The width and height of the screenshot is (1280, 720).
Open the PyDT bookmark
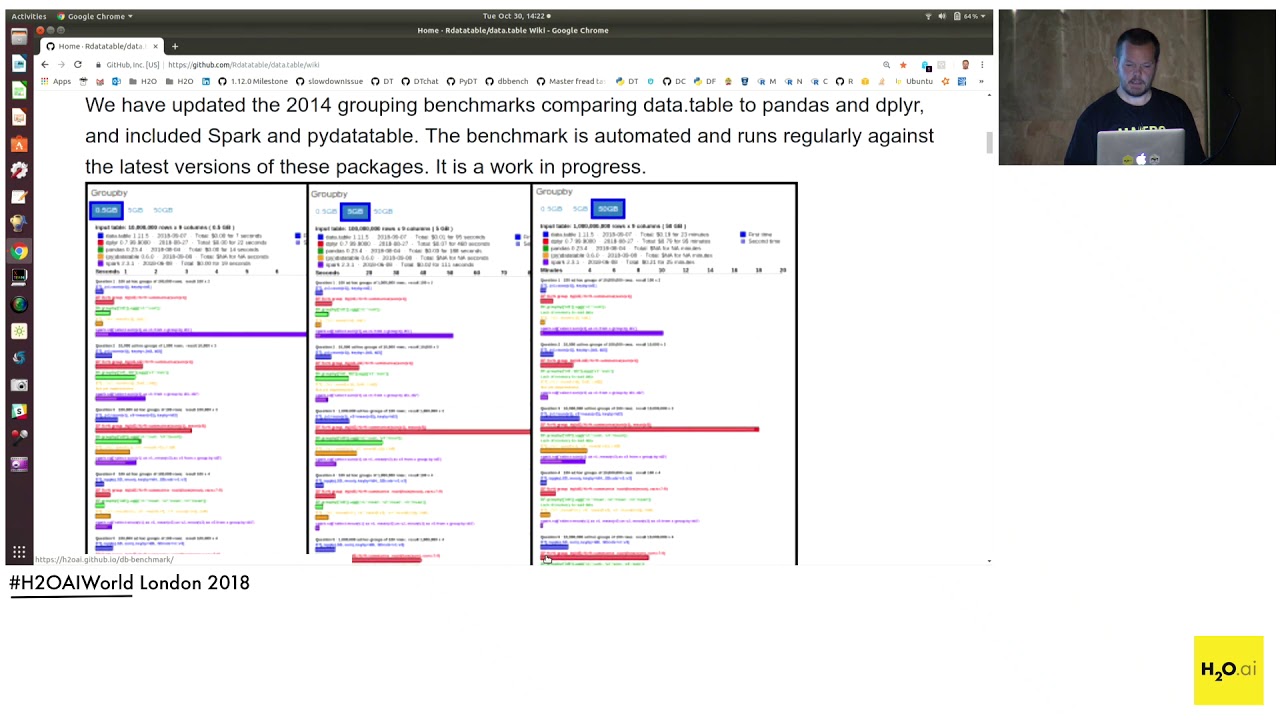point(462,81)
